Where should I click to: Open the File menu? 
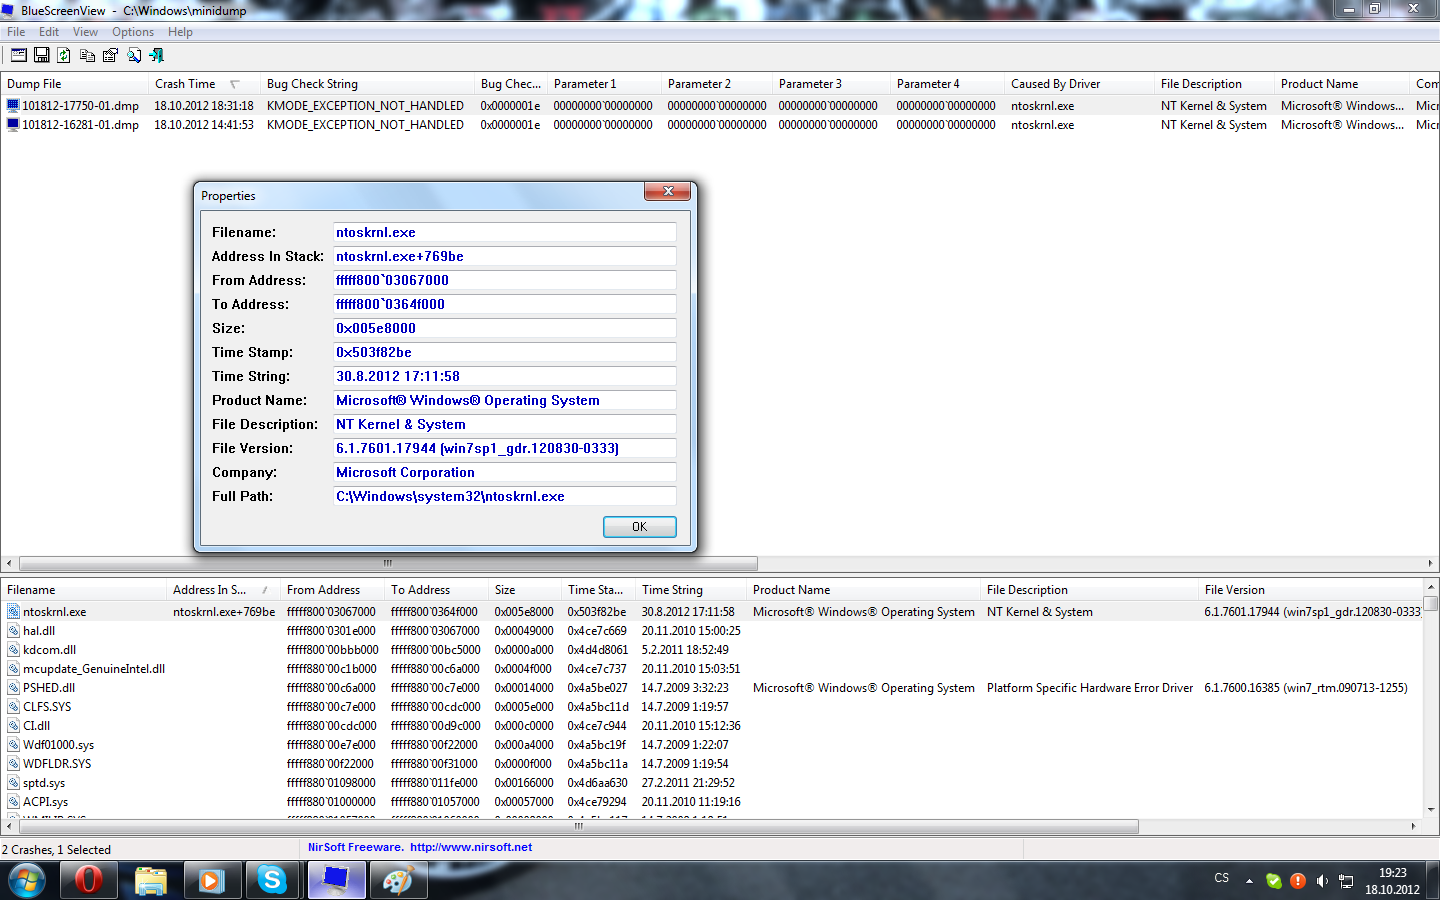pos(16,32)
